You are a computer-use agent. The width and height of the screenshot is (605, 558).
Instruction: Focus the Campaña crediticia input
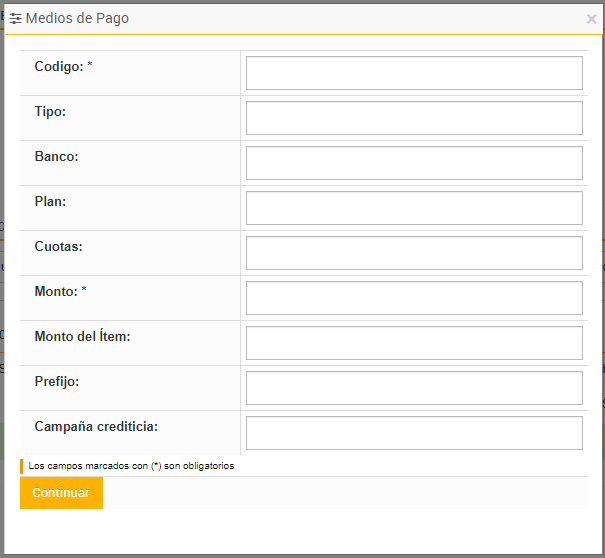(x=414, y=433)
